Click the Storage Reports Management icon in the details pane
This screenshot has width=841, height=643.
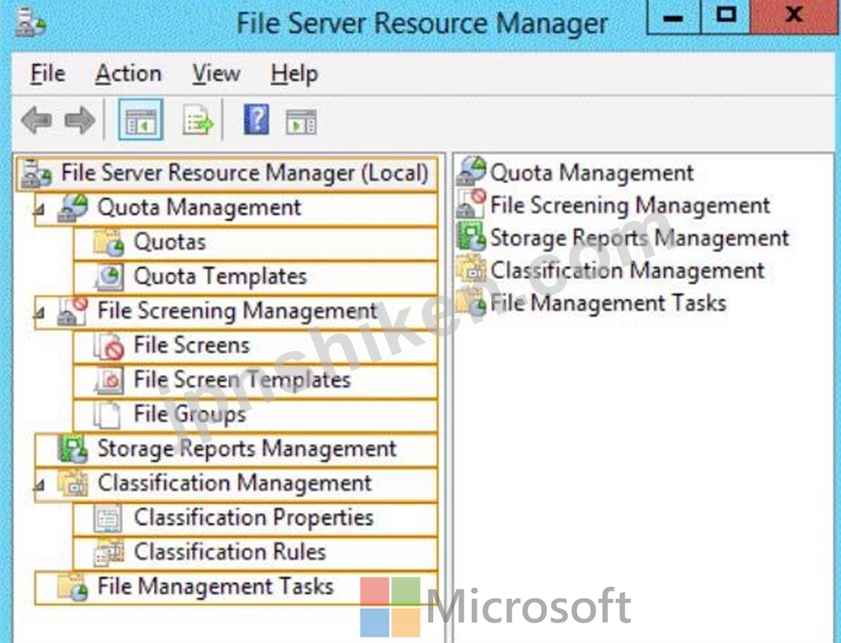pos(471,236)
